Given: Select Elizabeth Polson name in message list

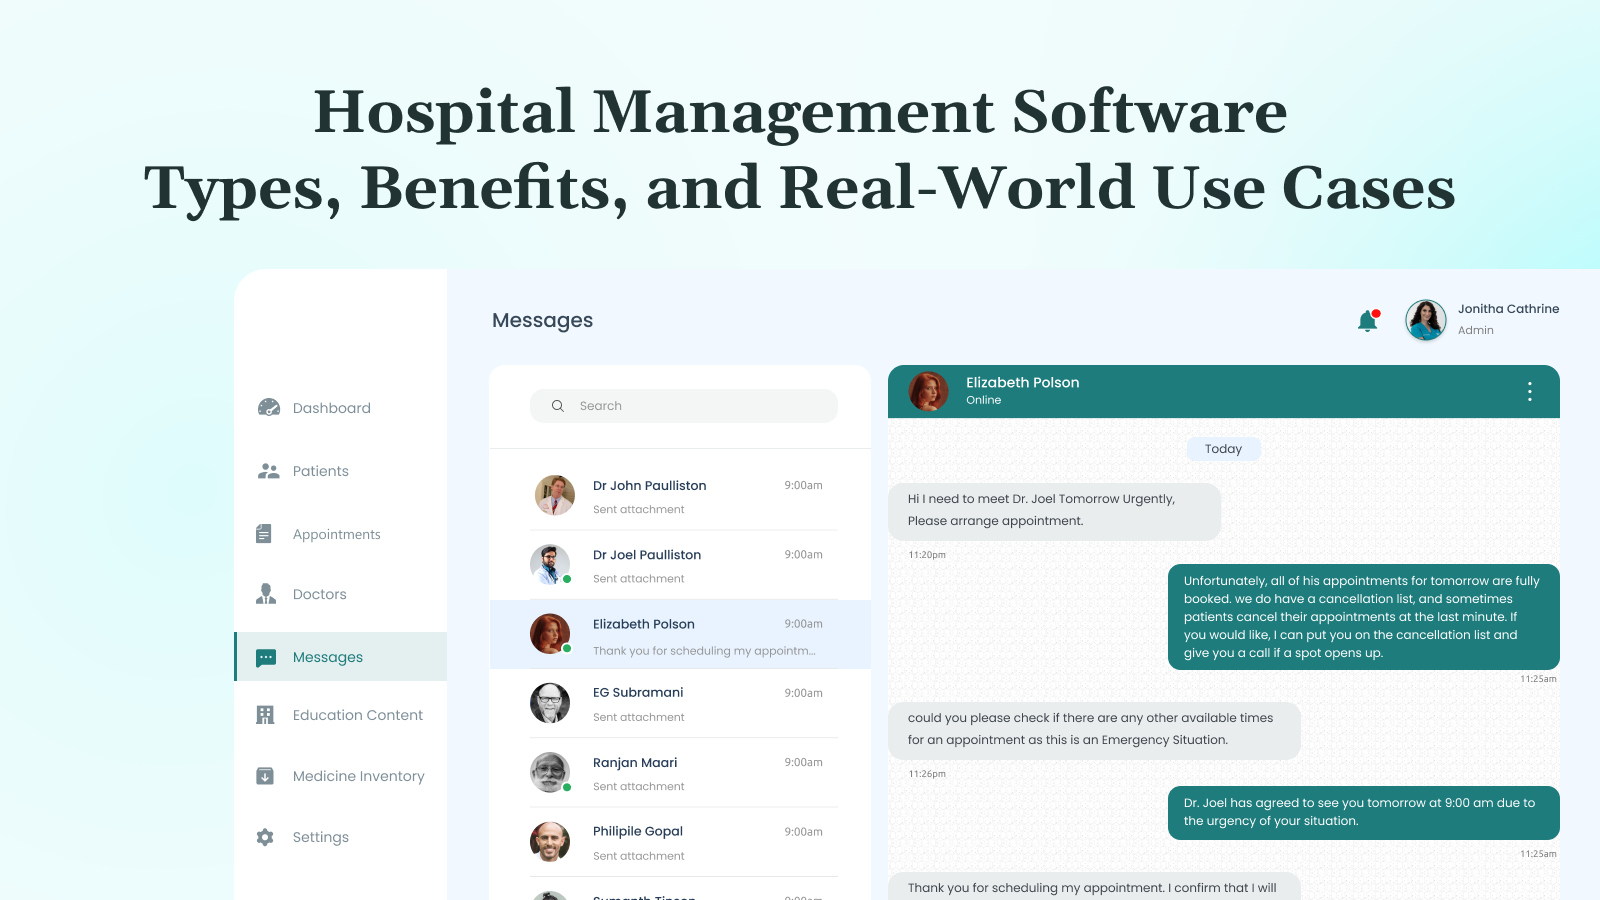Looking at the screenshot, I should point(643,624).
